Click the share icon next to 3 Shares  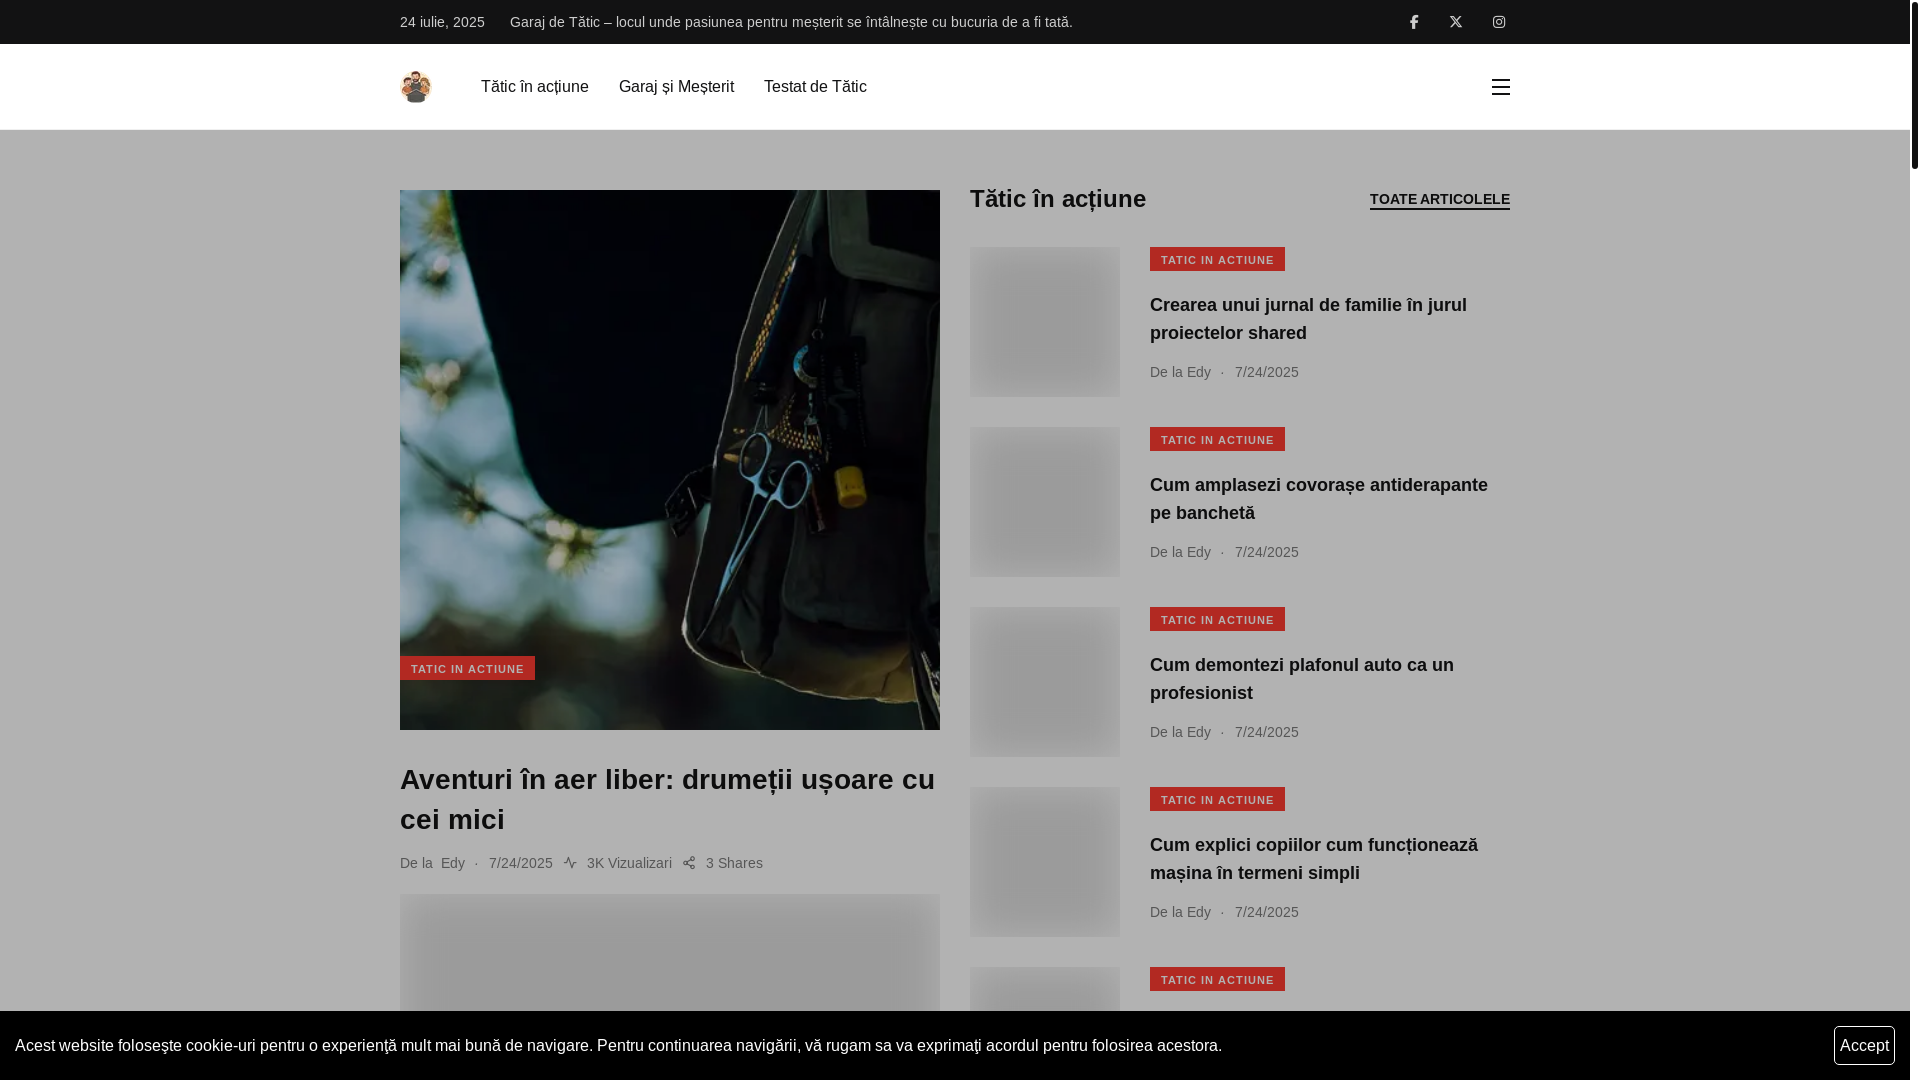pos(689,863)
